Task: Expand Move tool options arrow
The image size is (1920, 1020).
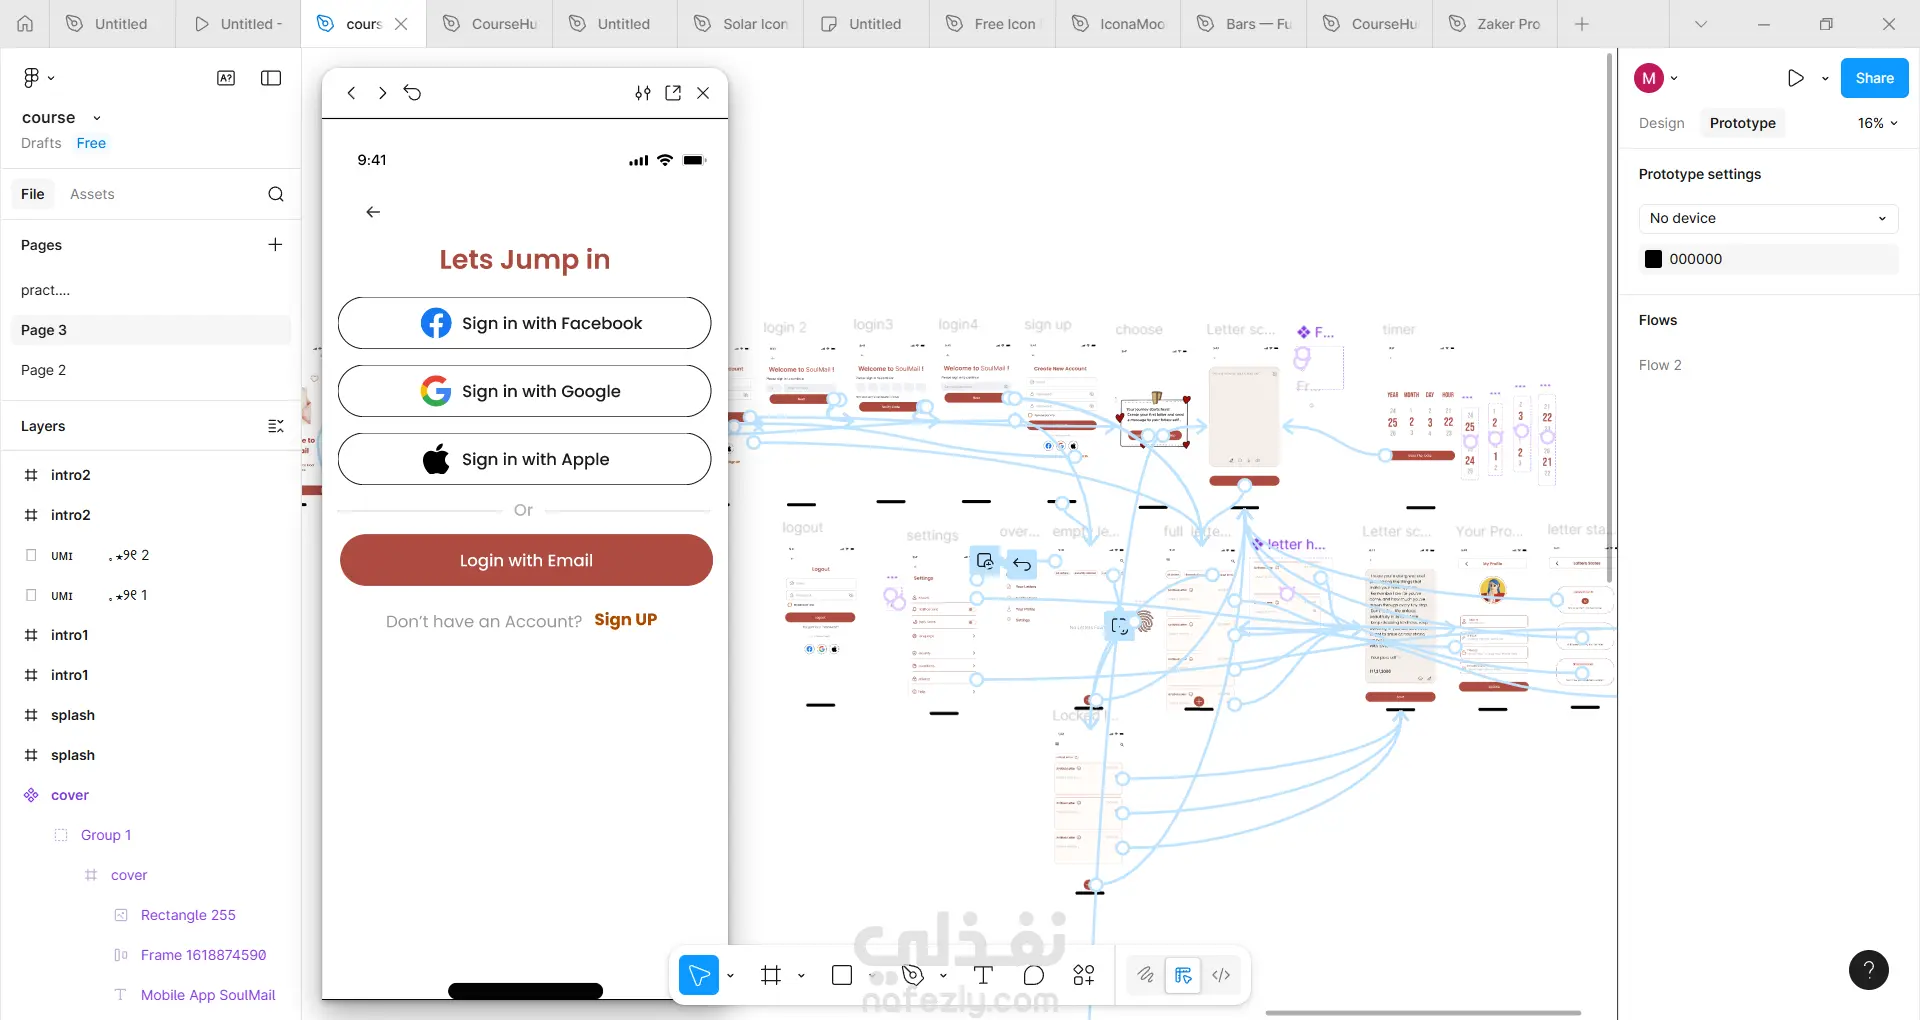Action: click(x=730, y=976)
